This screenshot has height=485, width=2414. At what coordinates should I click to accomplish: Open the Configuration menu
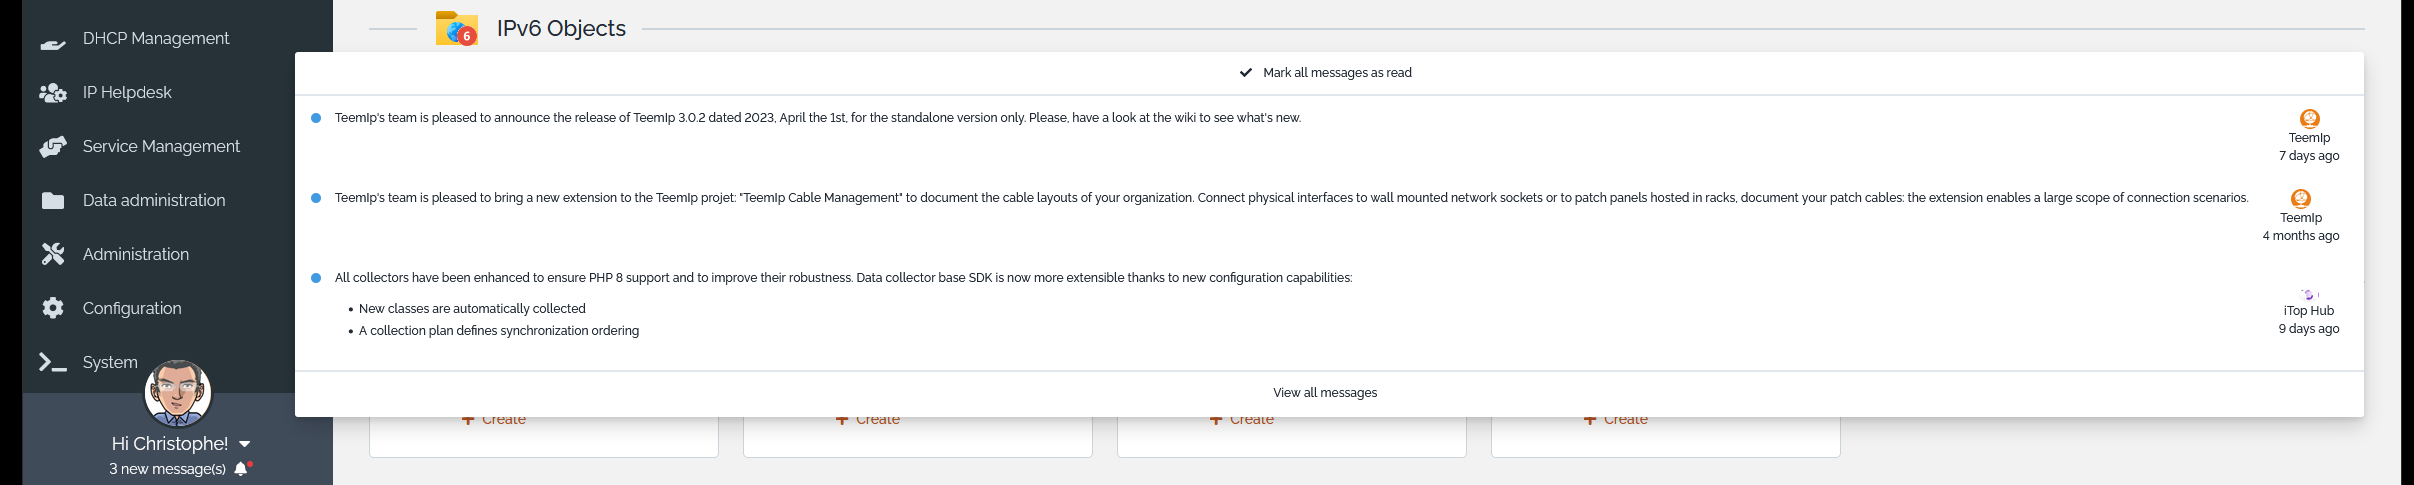tap(132, 308)
